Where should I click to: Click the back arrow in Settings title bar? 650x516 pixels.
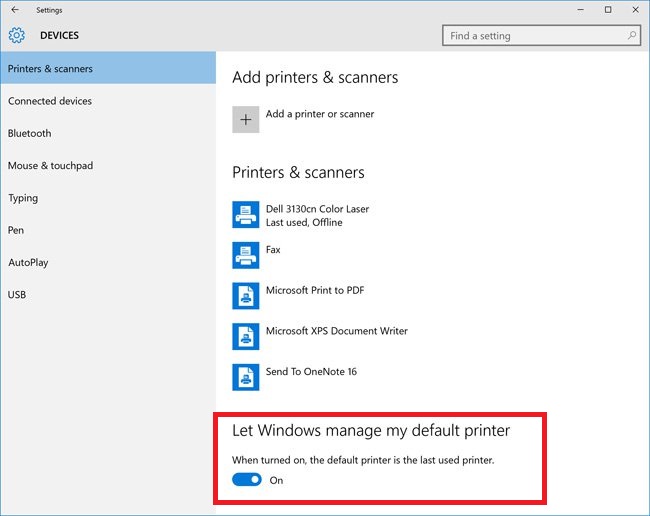click(x=15, y=10)
